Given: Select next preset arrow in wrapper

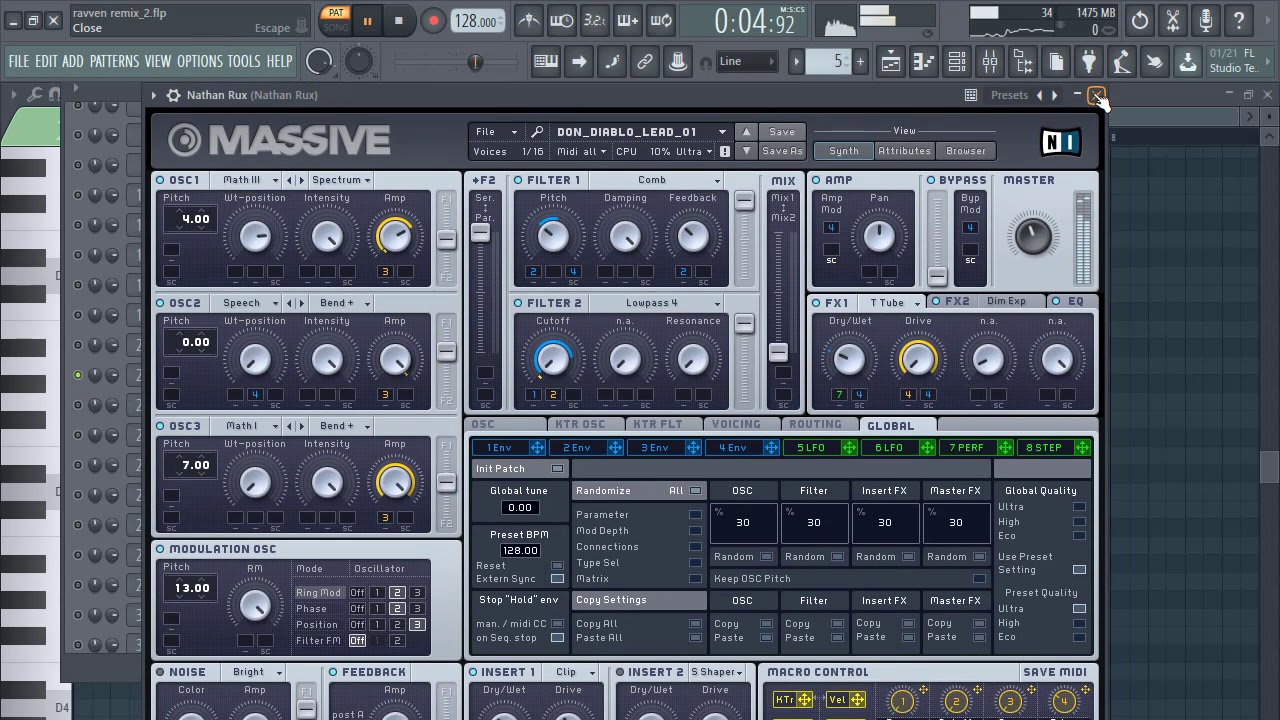Looking at the screenshot, I should click(1054, 95).
